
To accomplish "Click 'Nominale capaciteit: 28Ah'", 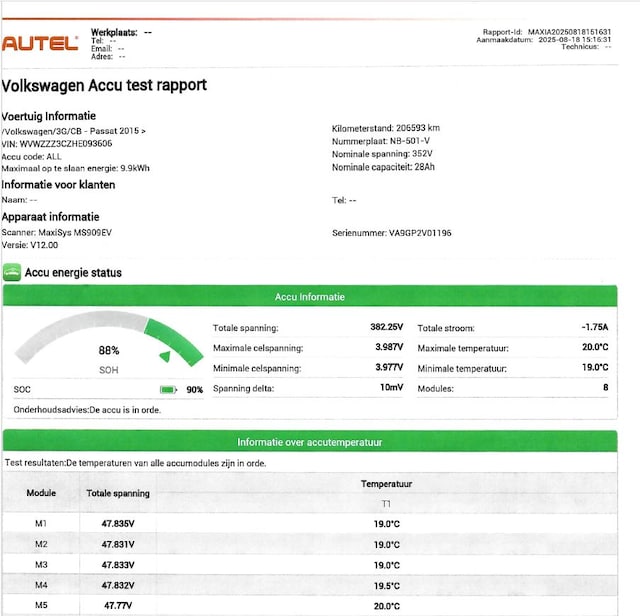I will pyautogui.click(x=383, y=167).
